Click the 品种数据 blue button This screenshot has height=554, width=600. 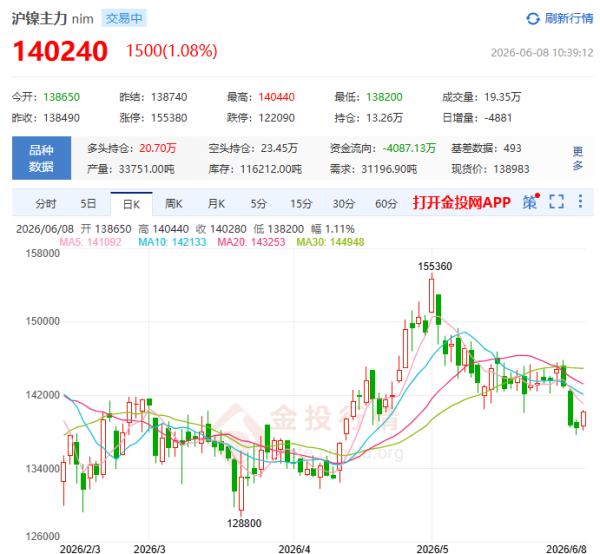pos(41,158)
